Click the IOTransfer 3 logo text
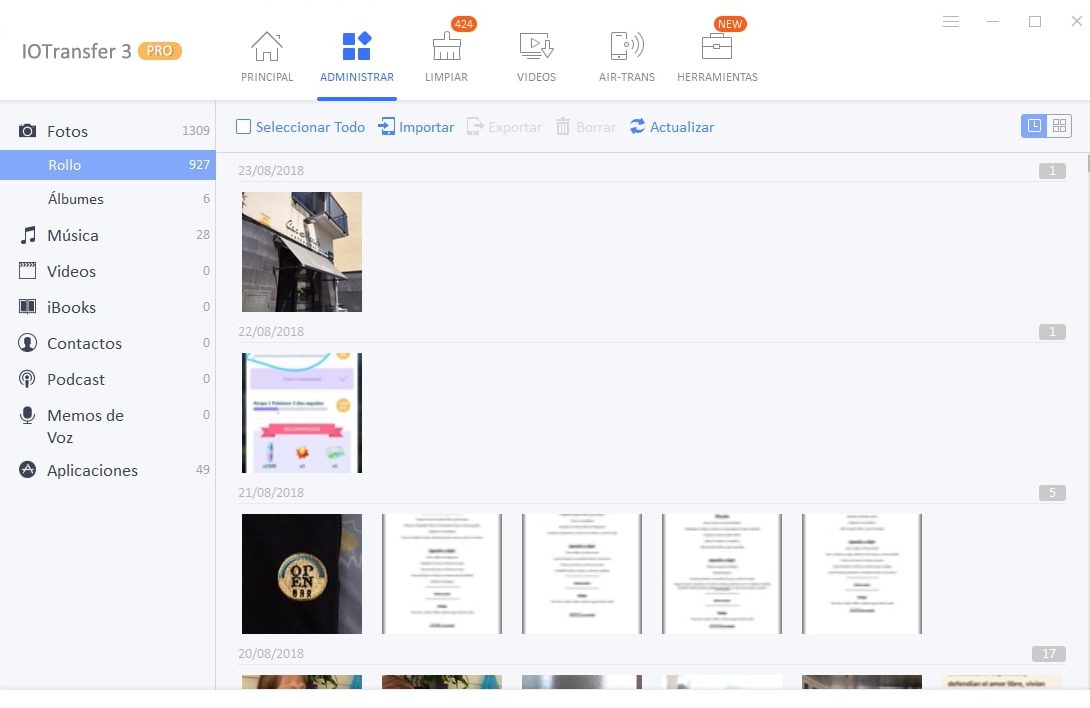The image size is (1090, 708). coord(76,51)
